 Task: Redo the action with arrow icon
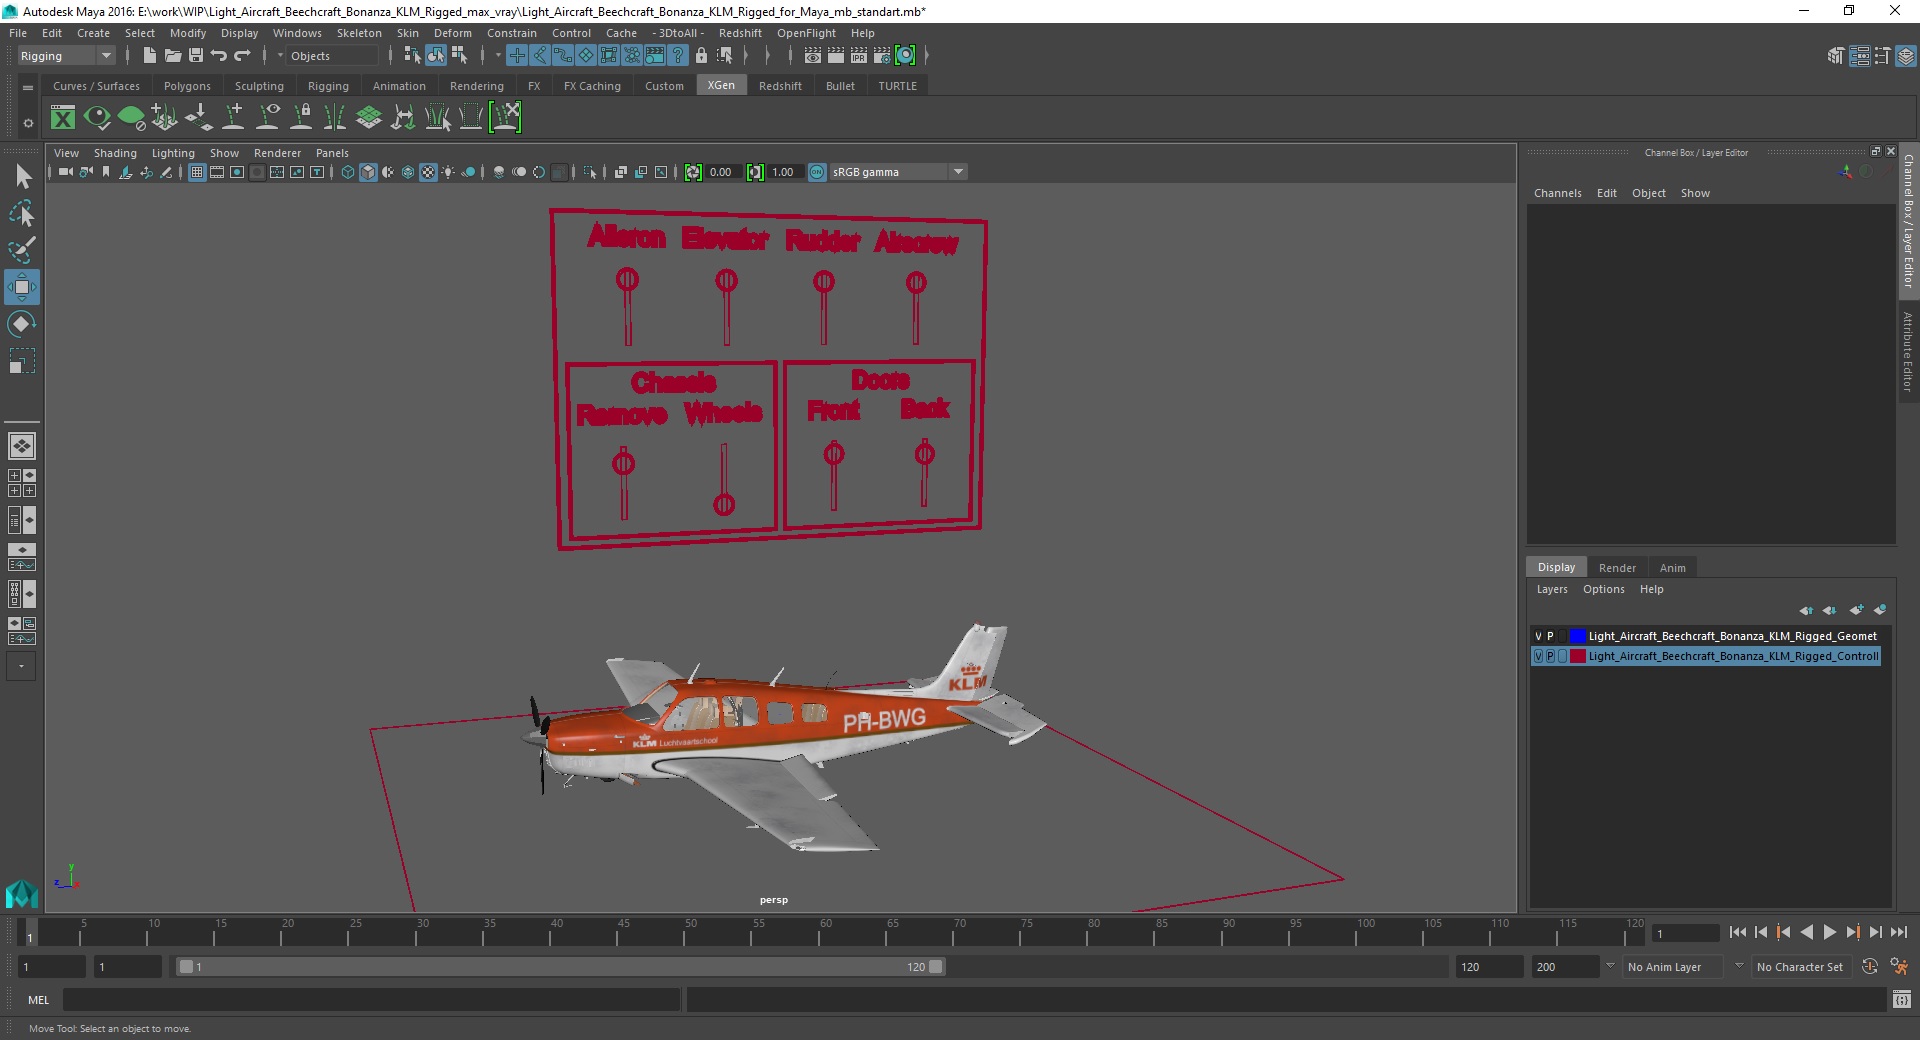coord(242,56)
